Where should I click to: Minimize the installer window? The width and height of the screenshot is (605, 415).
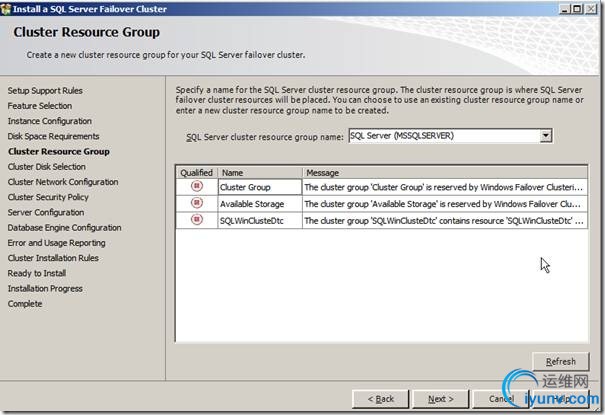(x=564, y=8)
